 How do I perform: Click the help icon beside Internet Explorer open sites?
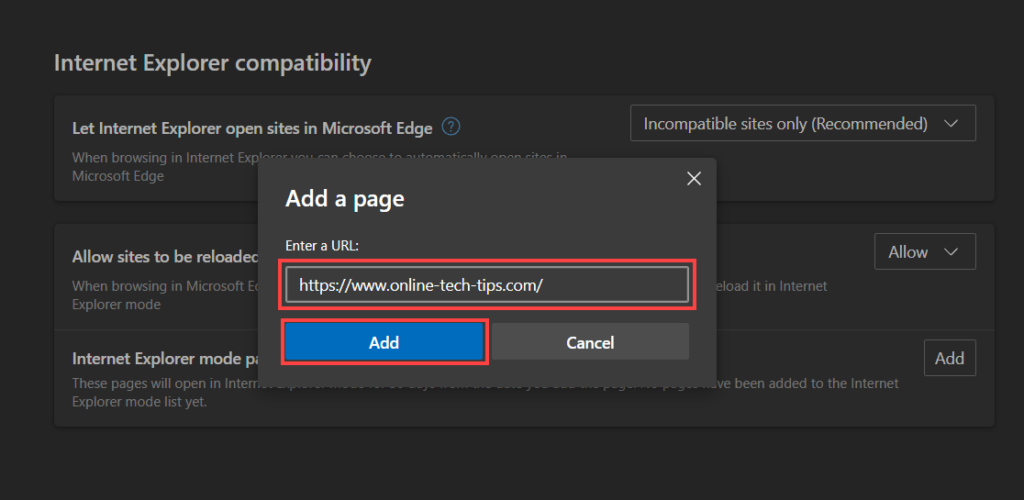(x=452, y=127)
